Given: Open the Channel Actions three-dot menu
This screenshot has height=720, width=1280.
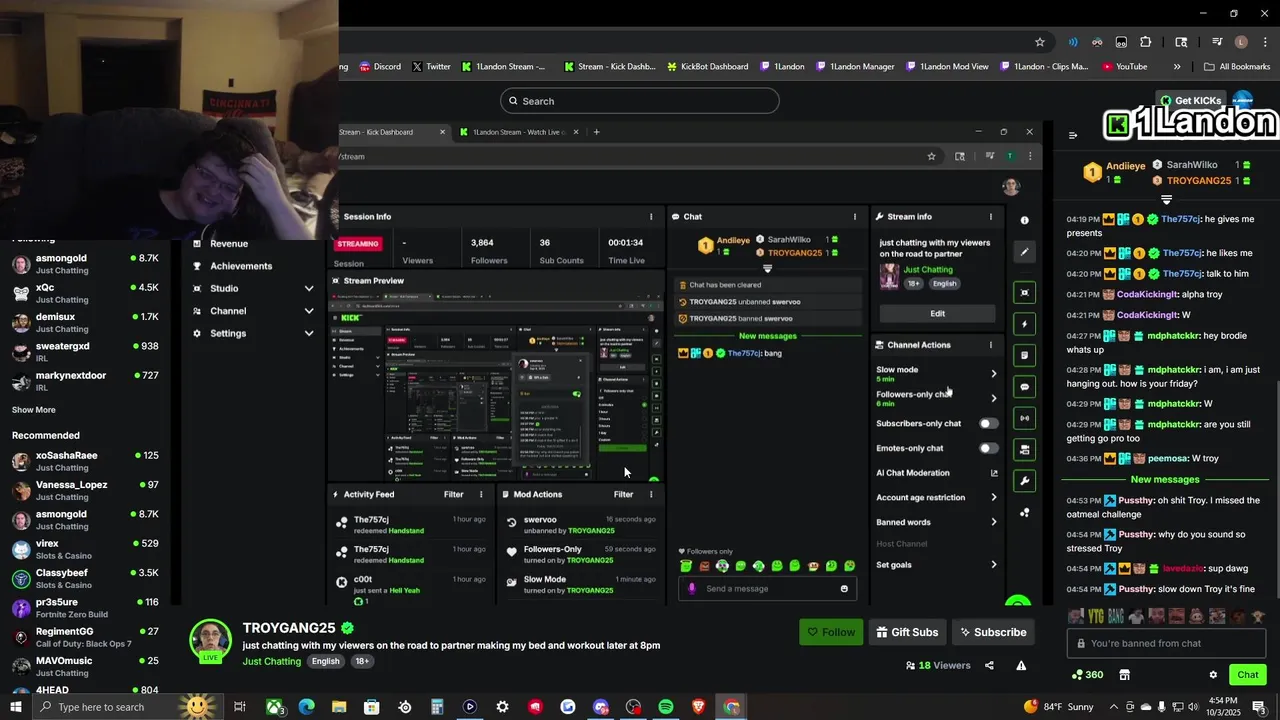Looking at the screenshot, I should pos(991,345).
